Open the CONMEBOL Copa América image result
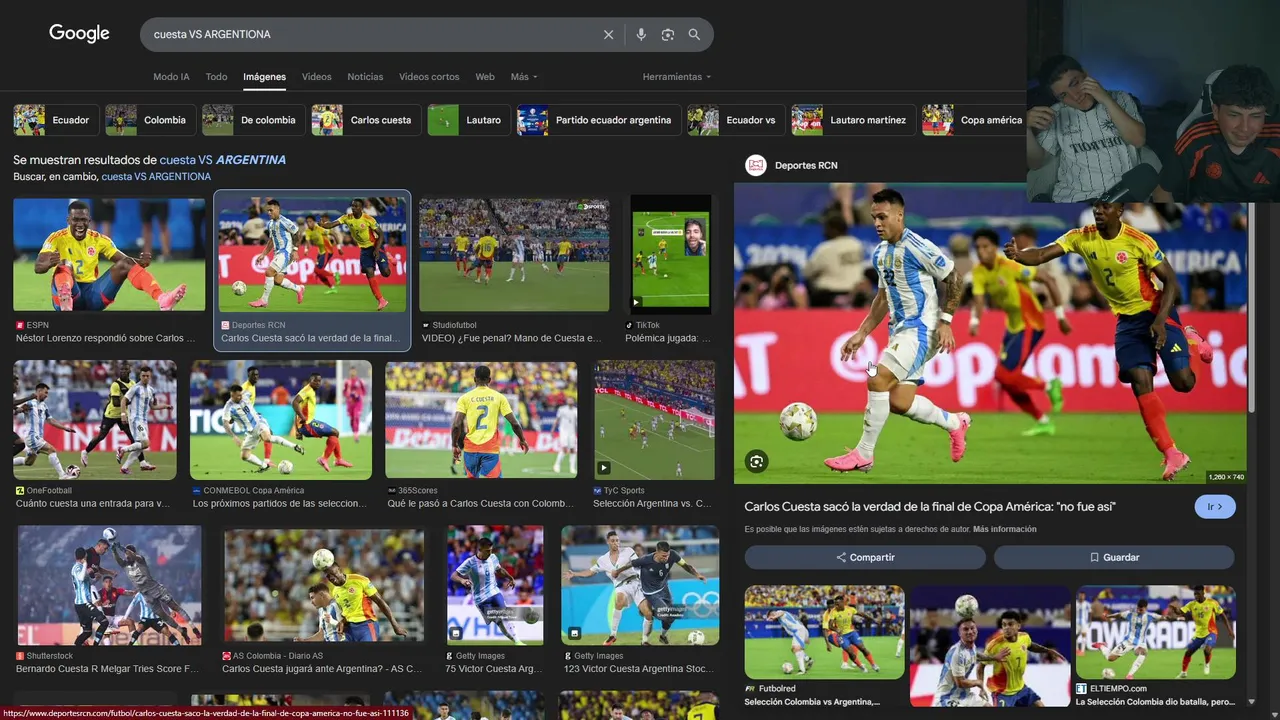1280x720 pixels. click(x=281, y=420)
